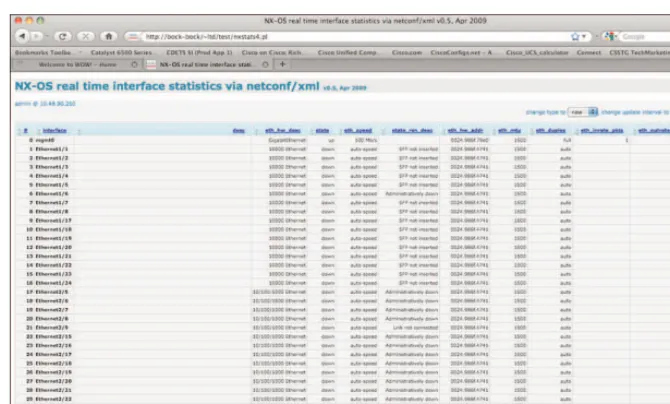The image size is (670, 404).
Task: Sort by the desc column header
Action: 239,130
